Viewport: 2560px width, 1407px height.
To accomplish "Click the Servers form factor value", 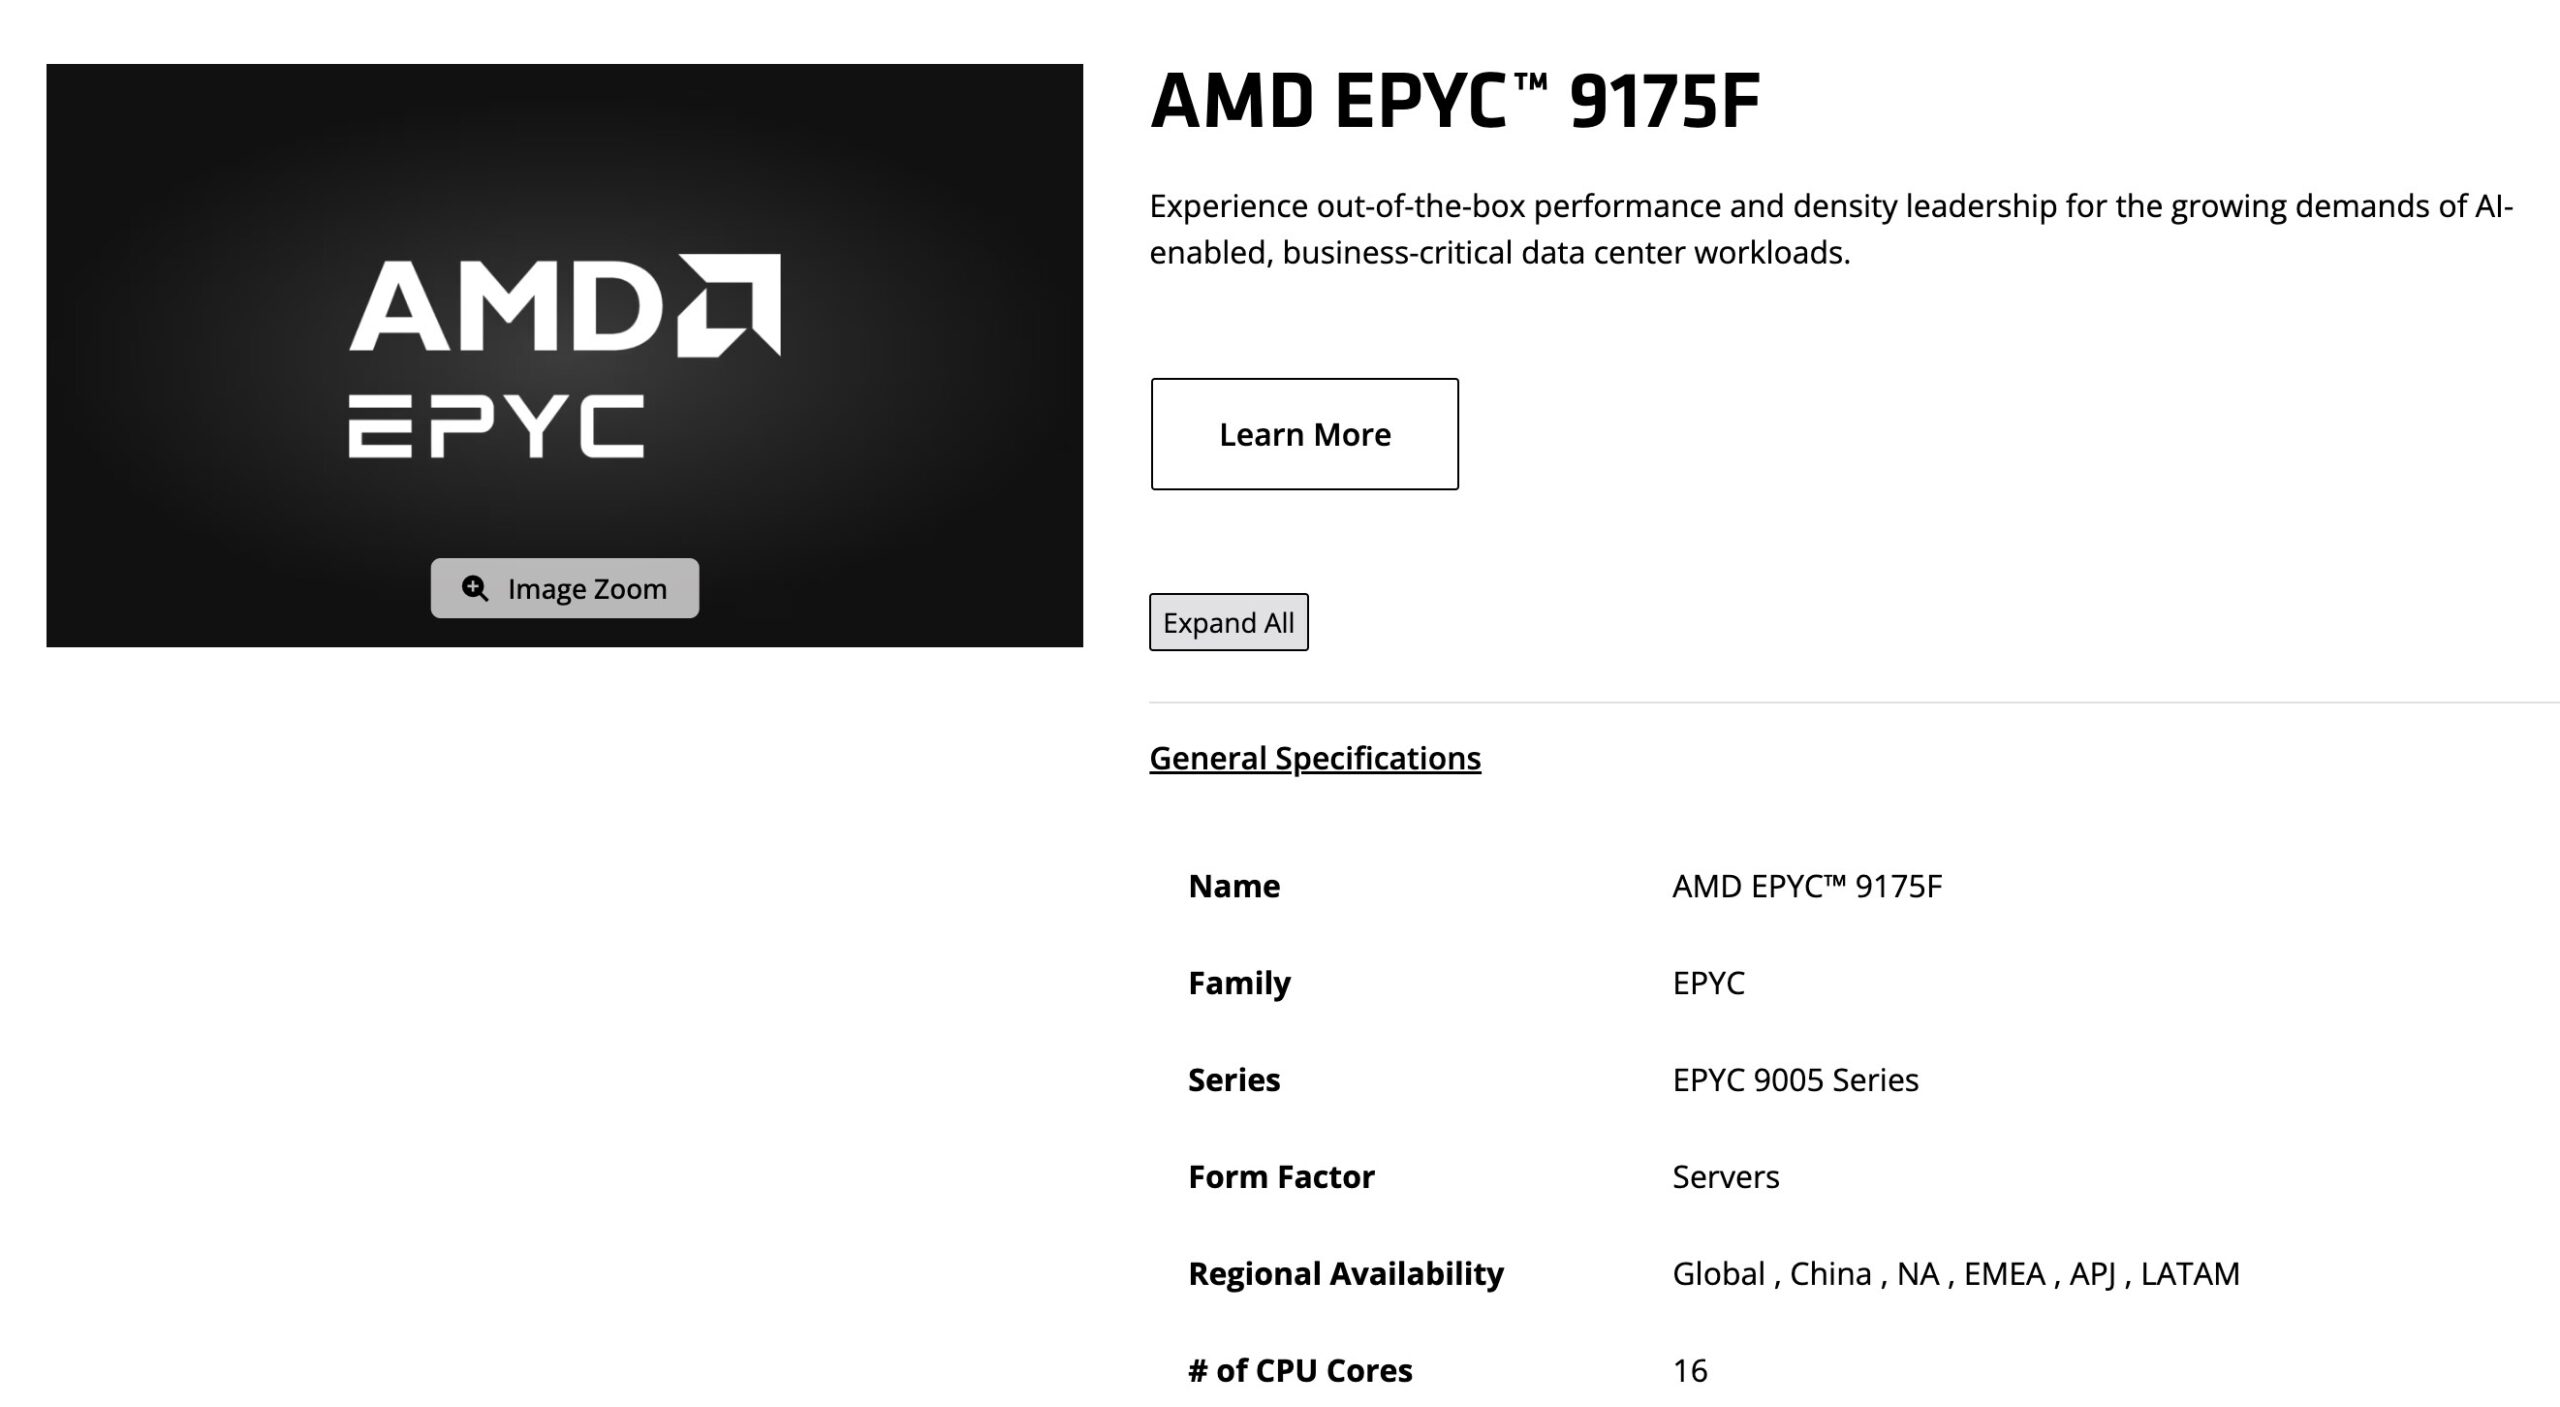I will click(x=1726, y=1177).
